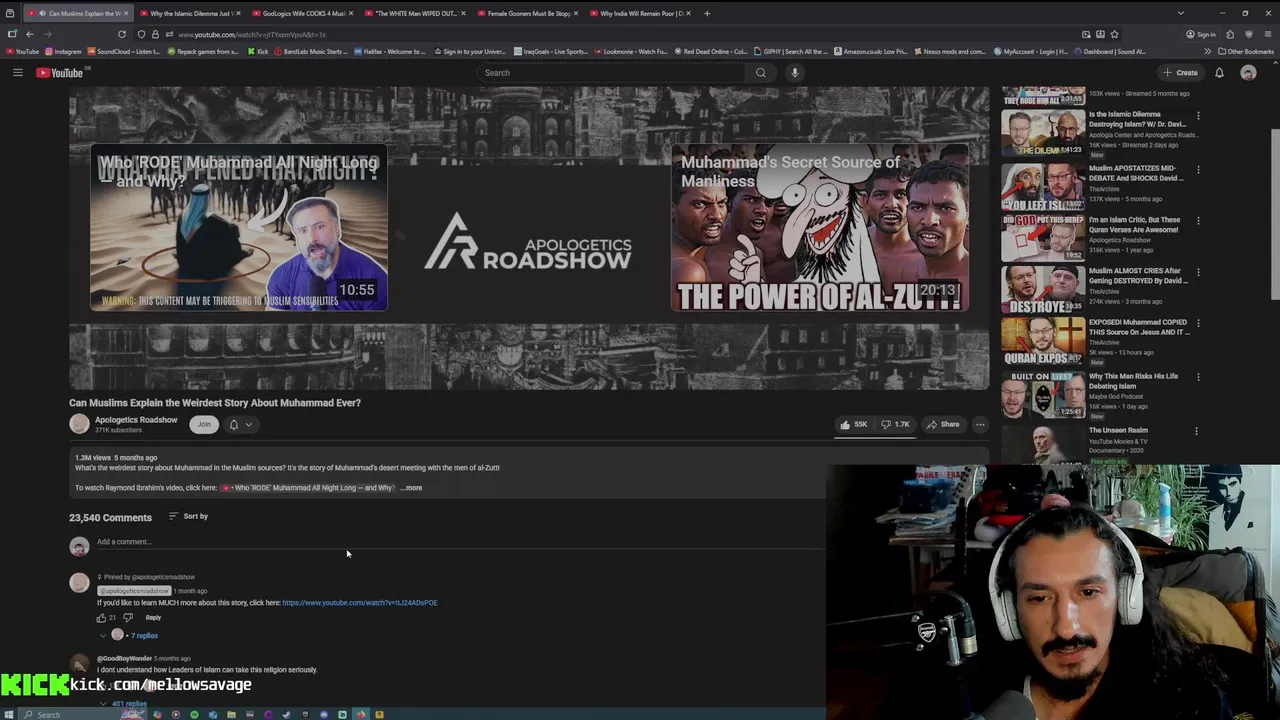Open options for 'Muslim ALMOST CRIES' suggestion

pyautogui.click(x=1198, y=272)
